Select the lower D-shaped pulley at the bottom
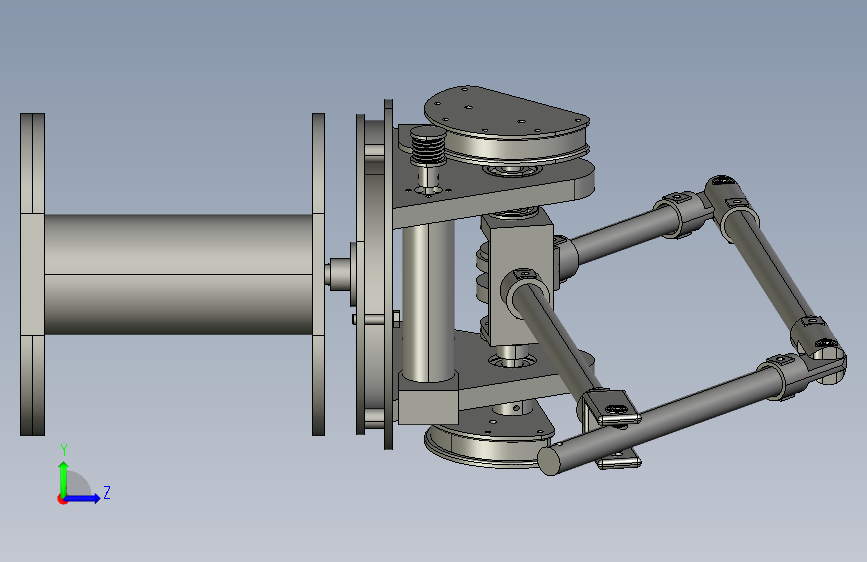The height and width of the screenshot is (562, 867). 487,443
